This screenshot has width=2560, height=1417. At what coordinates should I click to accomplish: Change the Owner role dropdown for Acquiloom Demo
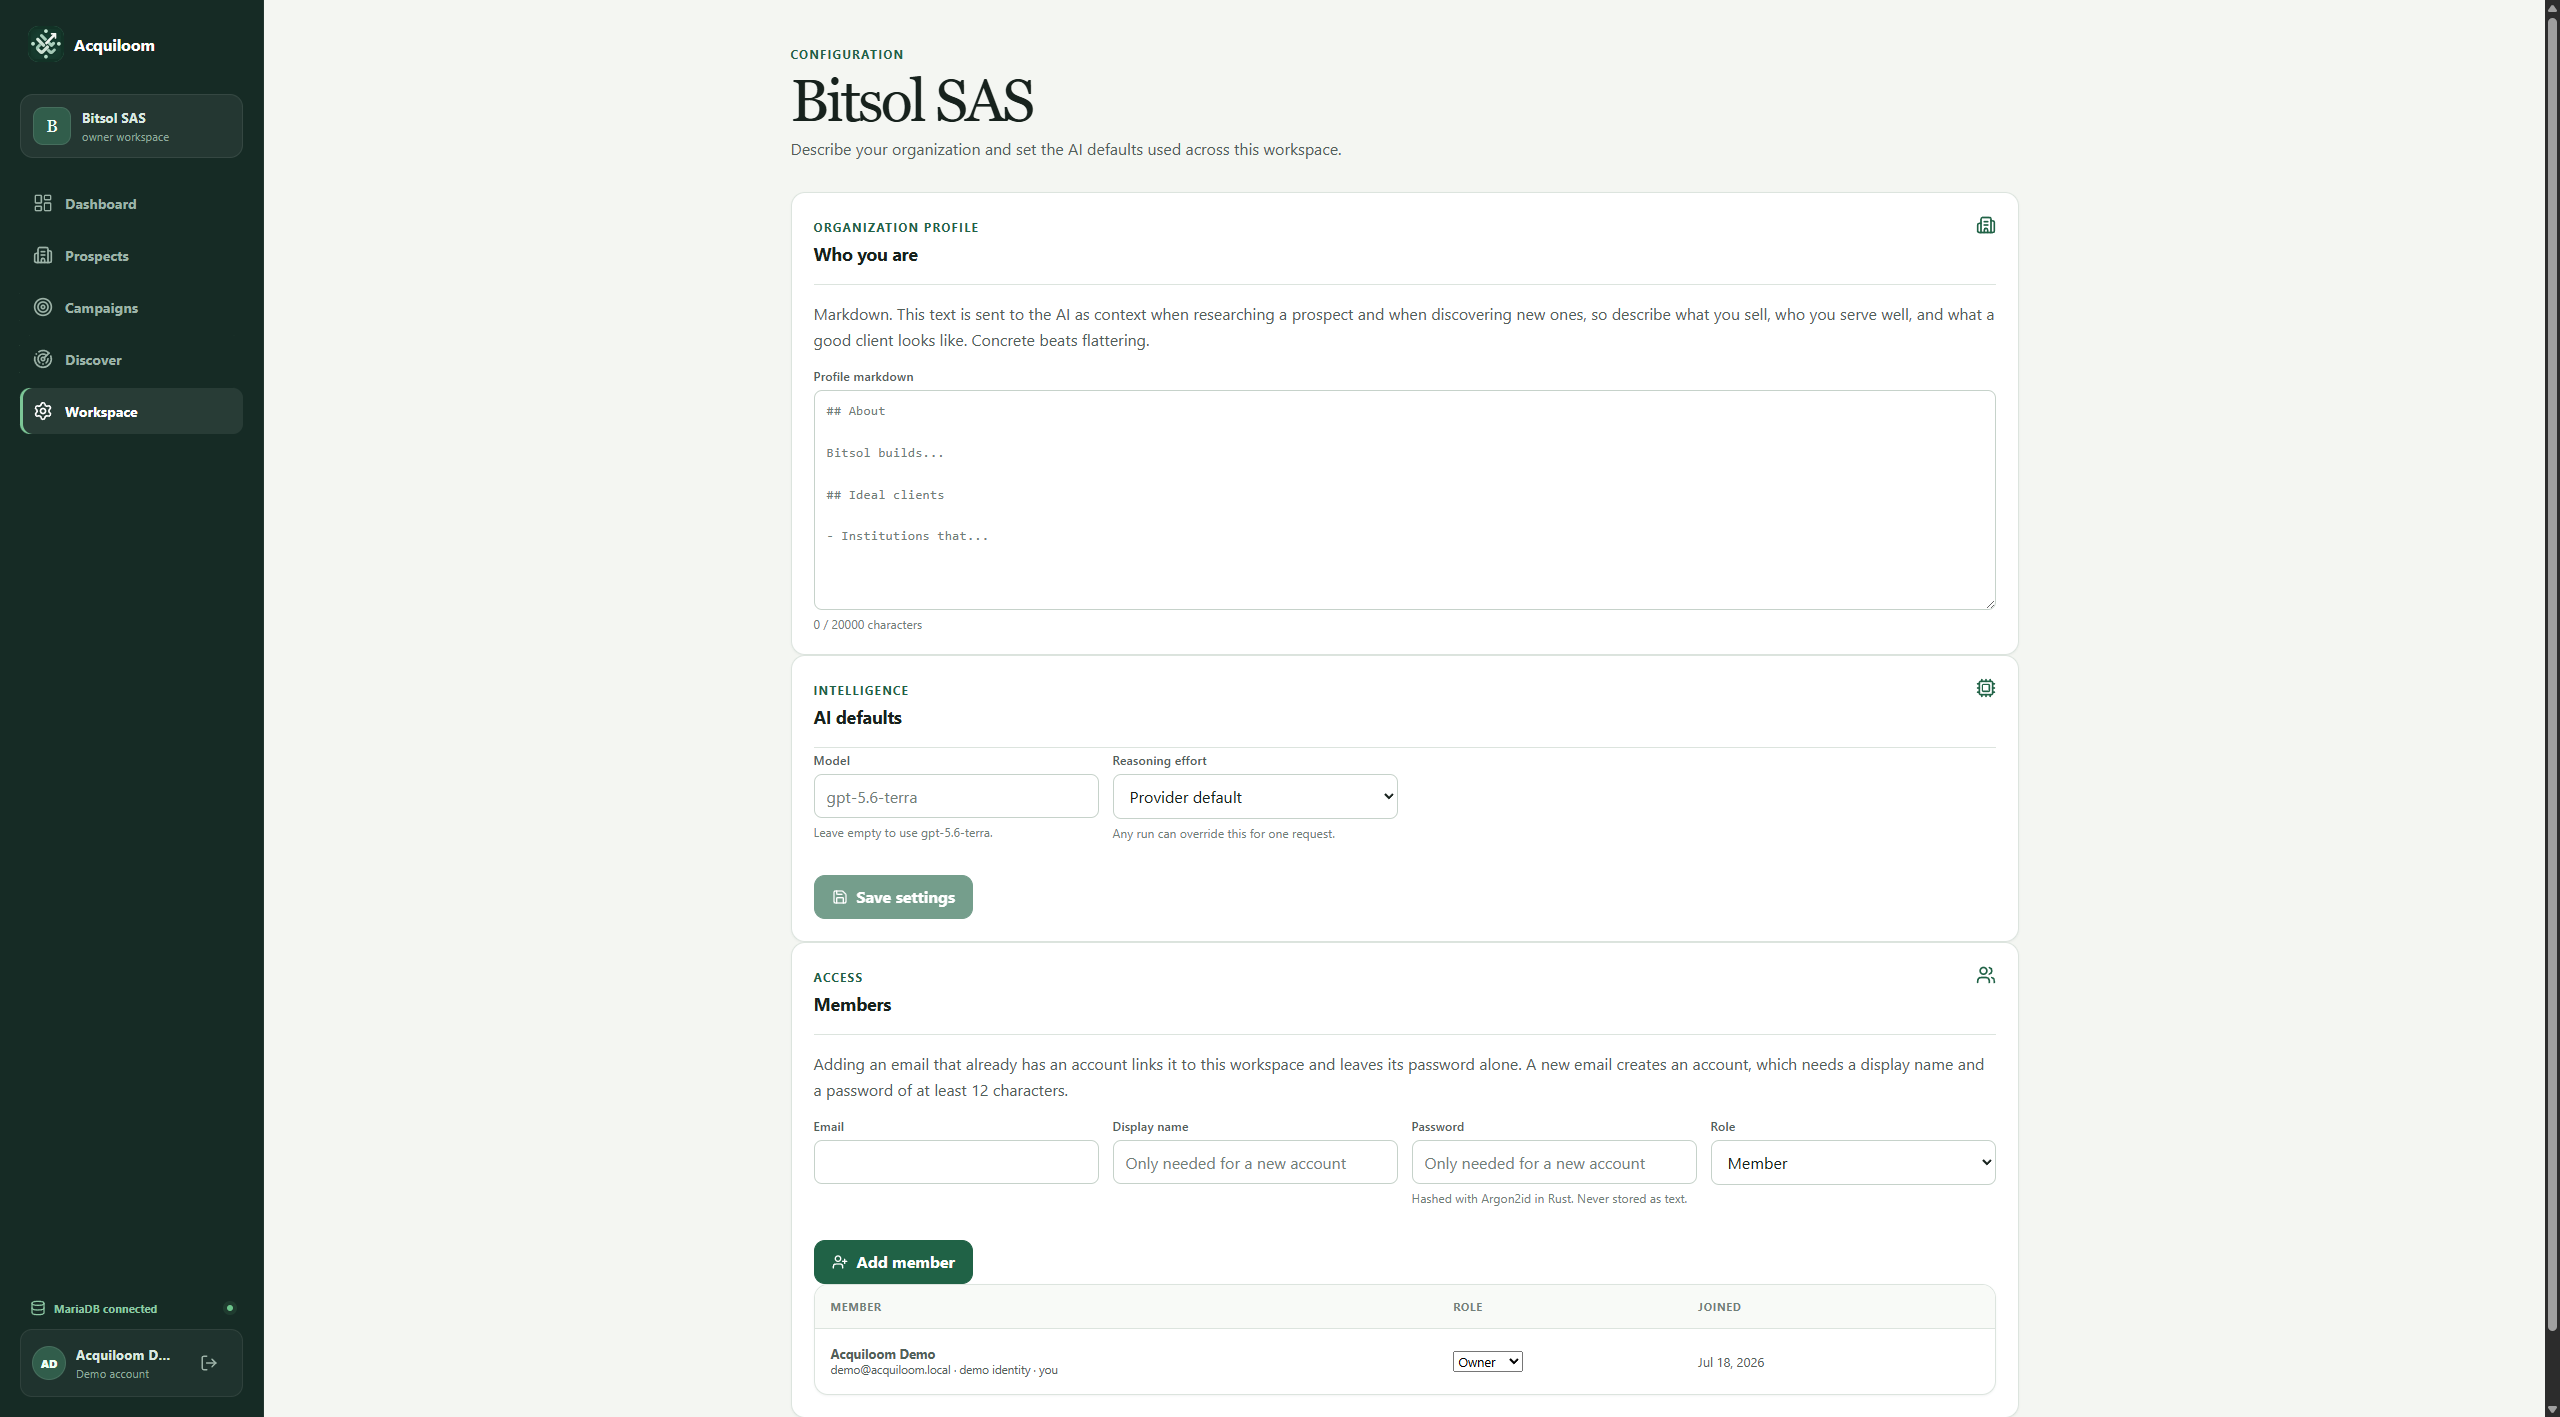pyautogui.click(x=1487, y=1361)
